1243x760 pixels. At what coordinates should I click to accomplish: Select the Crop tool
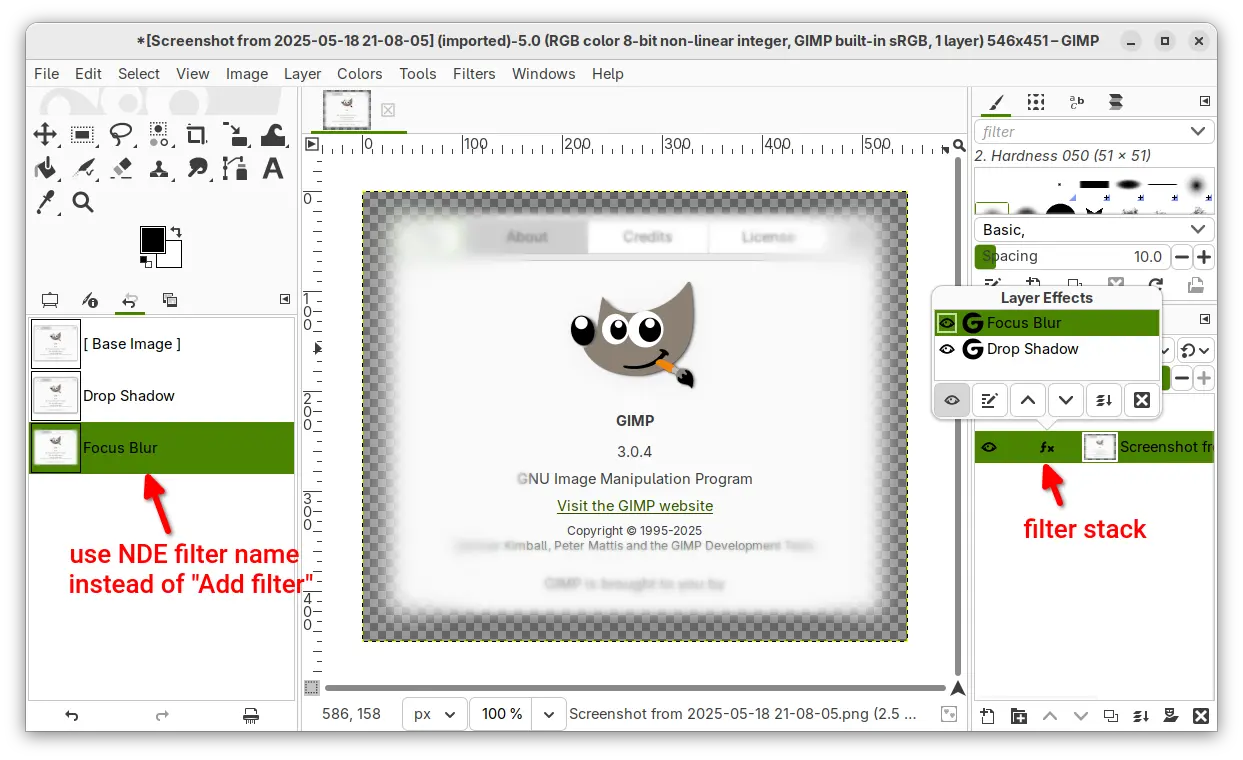coord(197,134)
